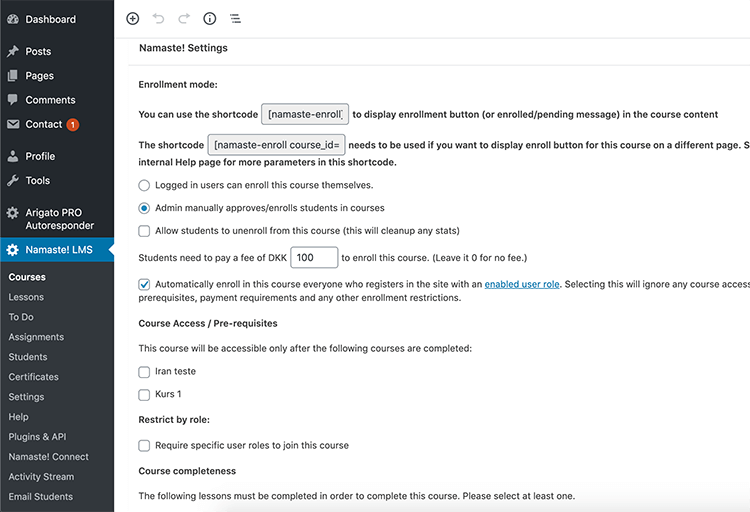Go to Namaste! Connect submenu
The image size is (750, 512).
click(48, 456)
